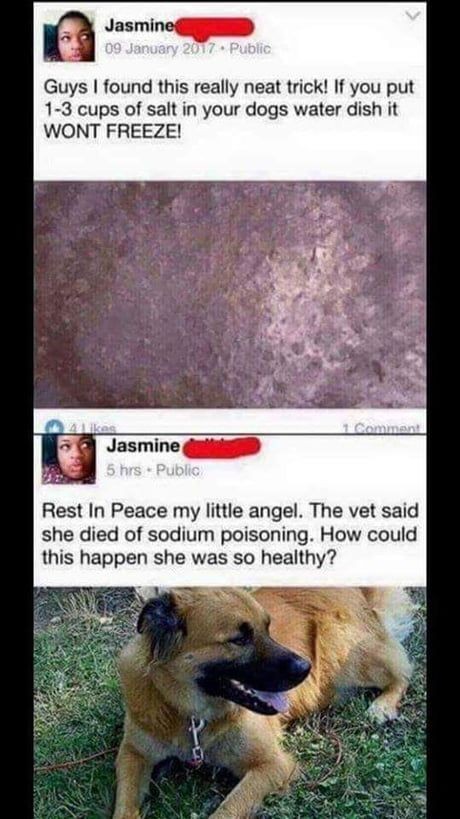Screen dimensions: 460x819
Task: Click the Rest In Peace post text
Action: [230, 534]
